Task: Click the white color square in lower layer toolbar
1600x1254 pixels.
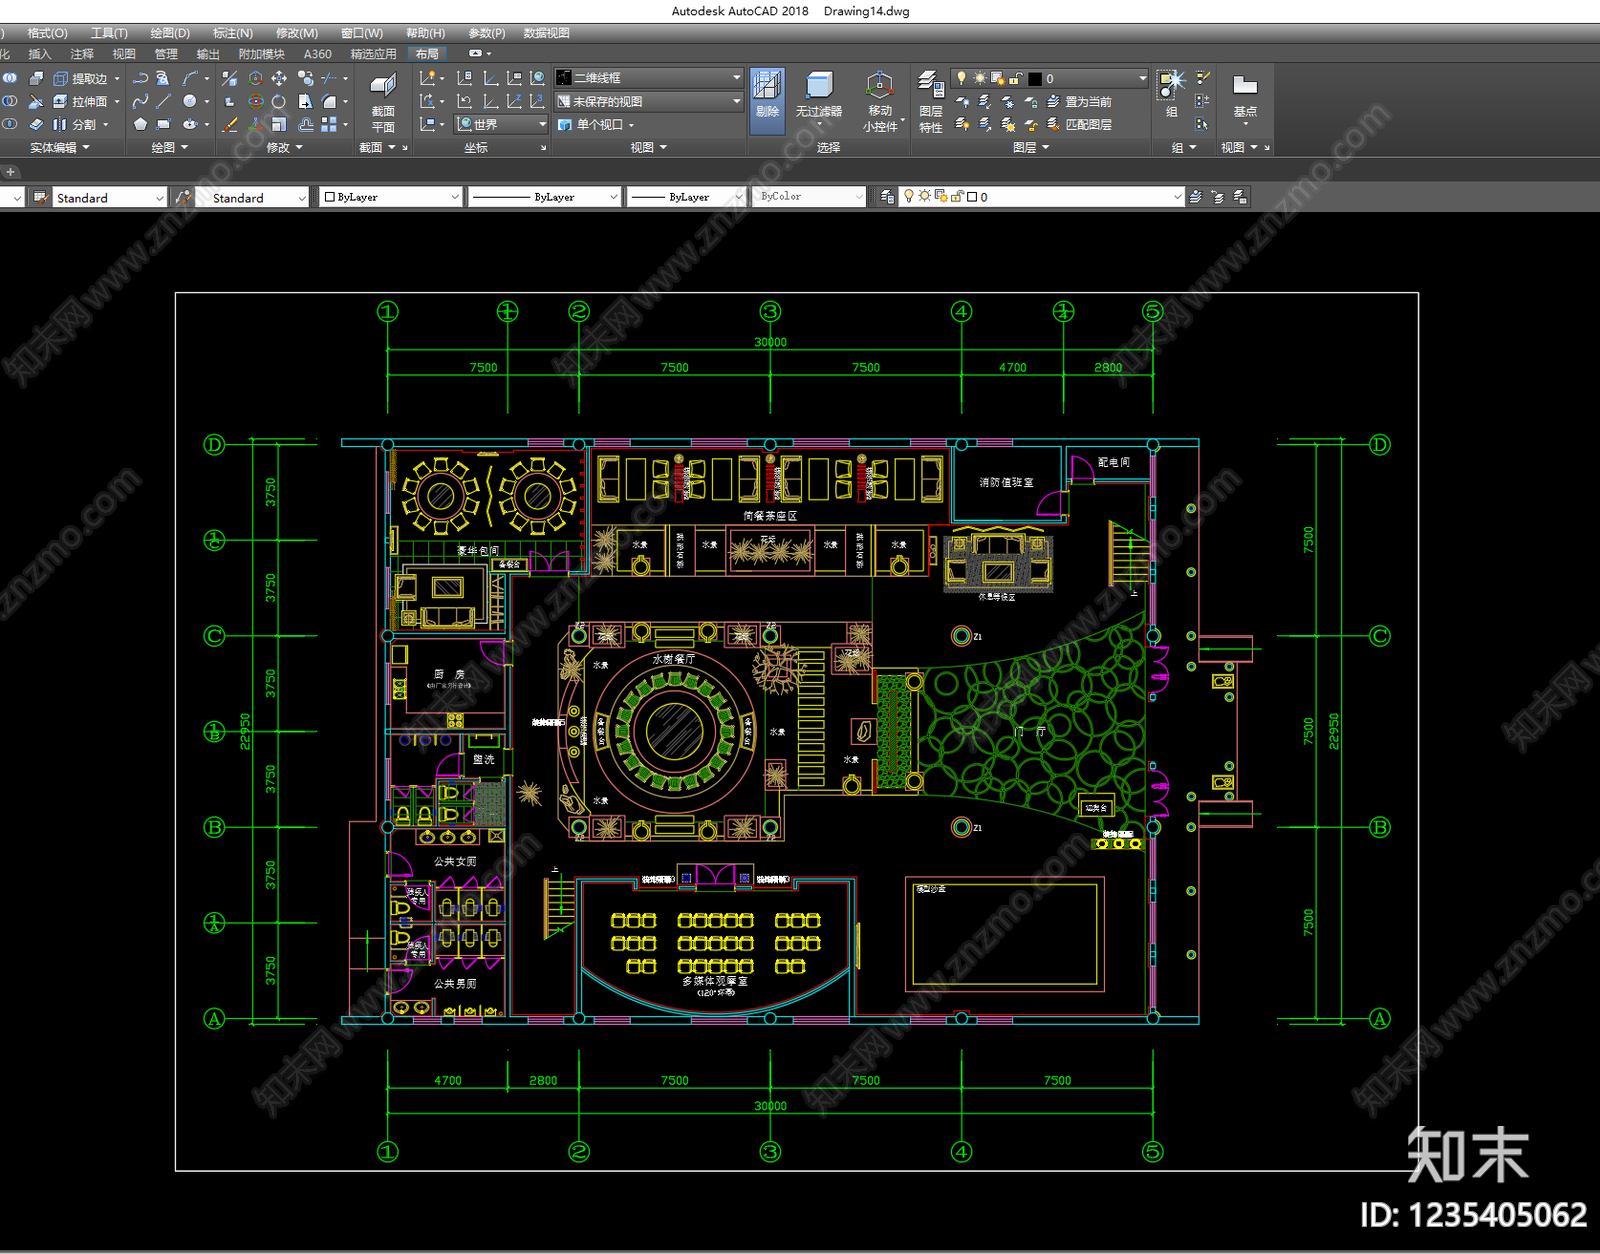Action: [971, 197]
